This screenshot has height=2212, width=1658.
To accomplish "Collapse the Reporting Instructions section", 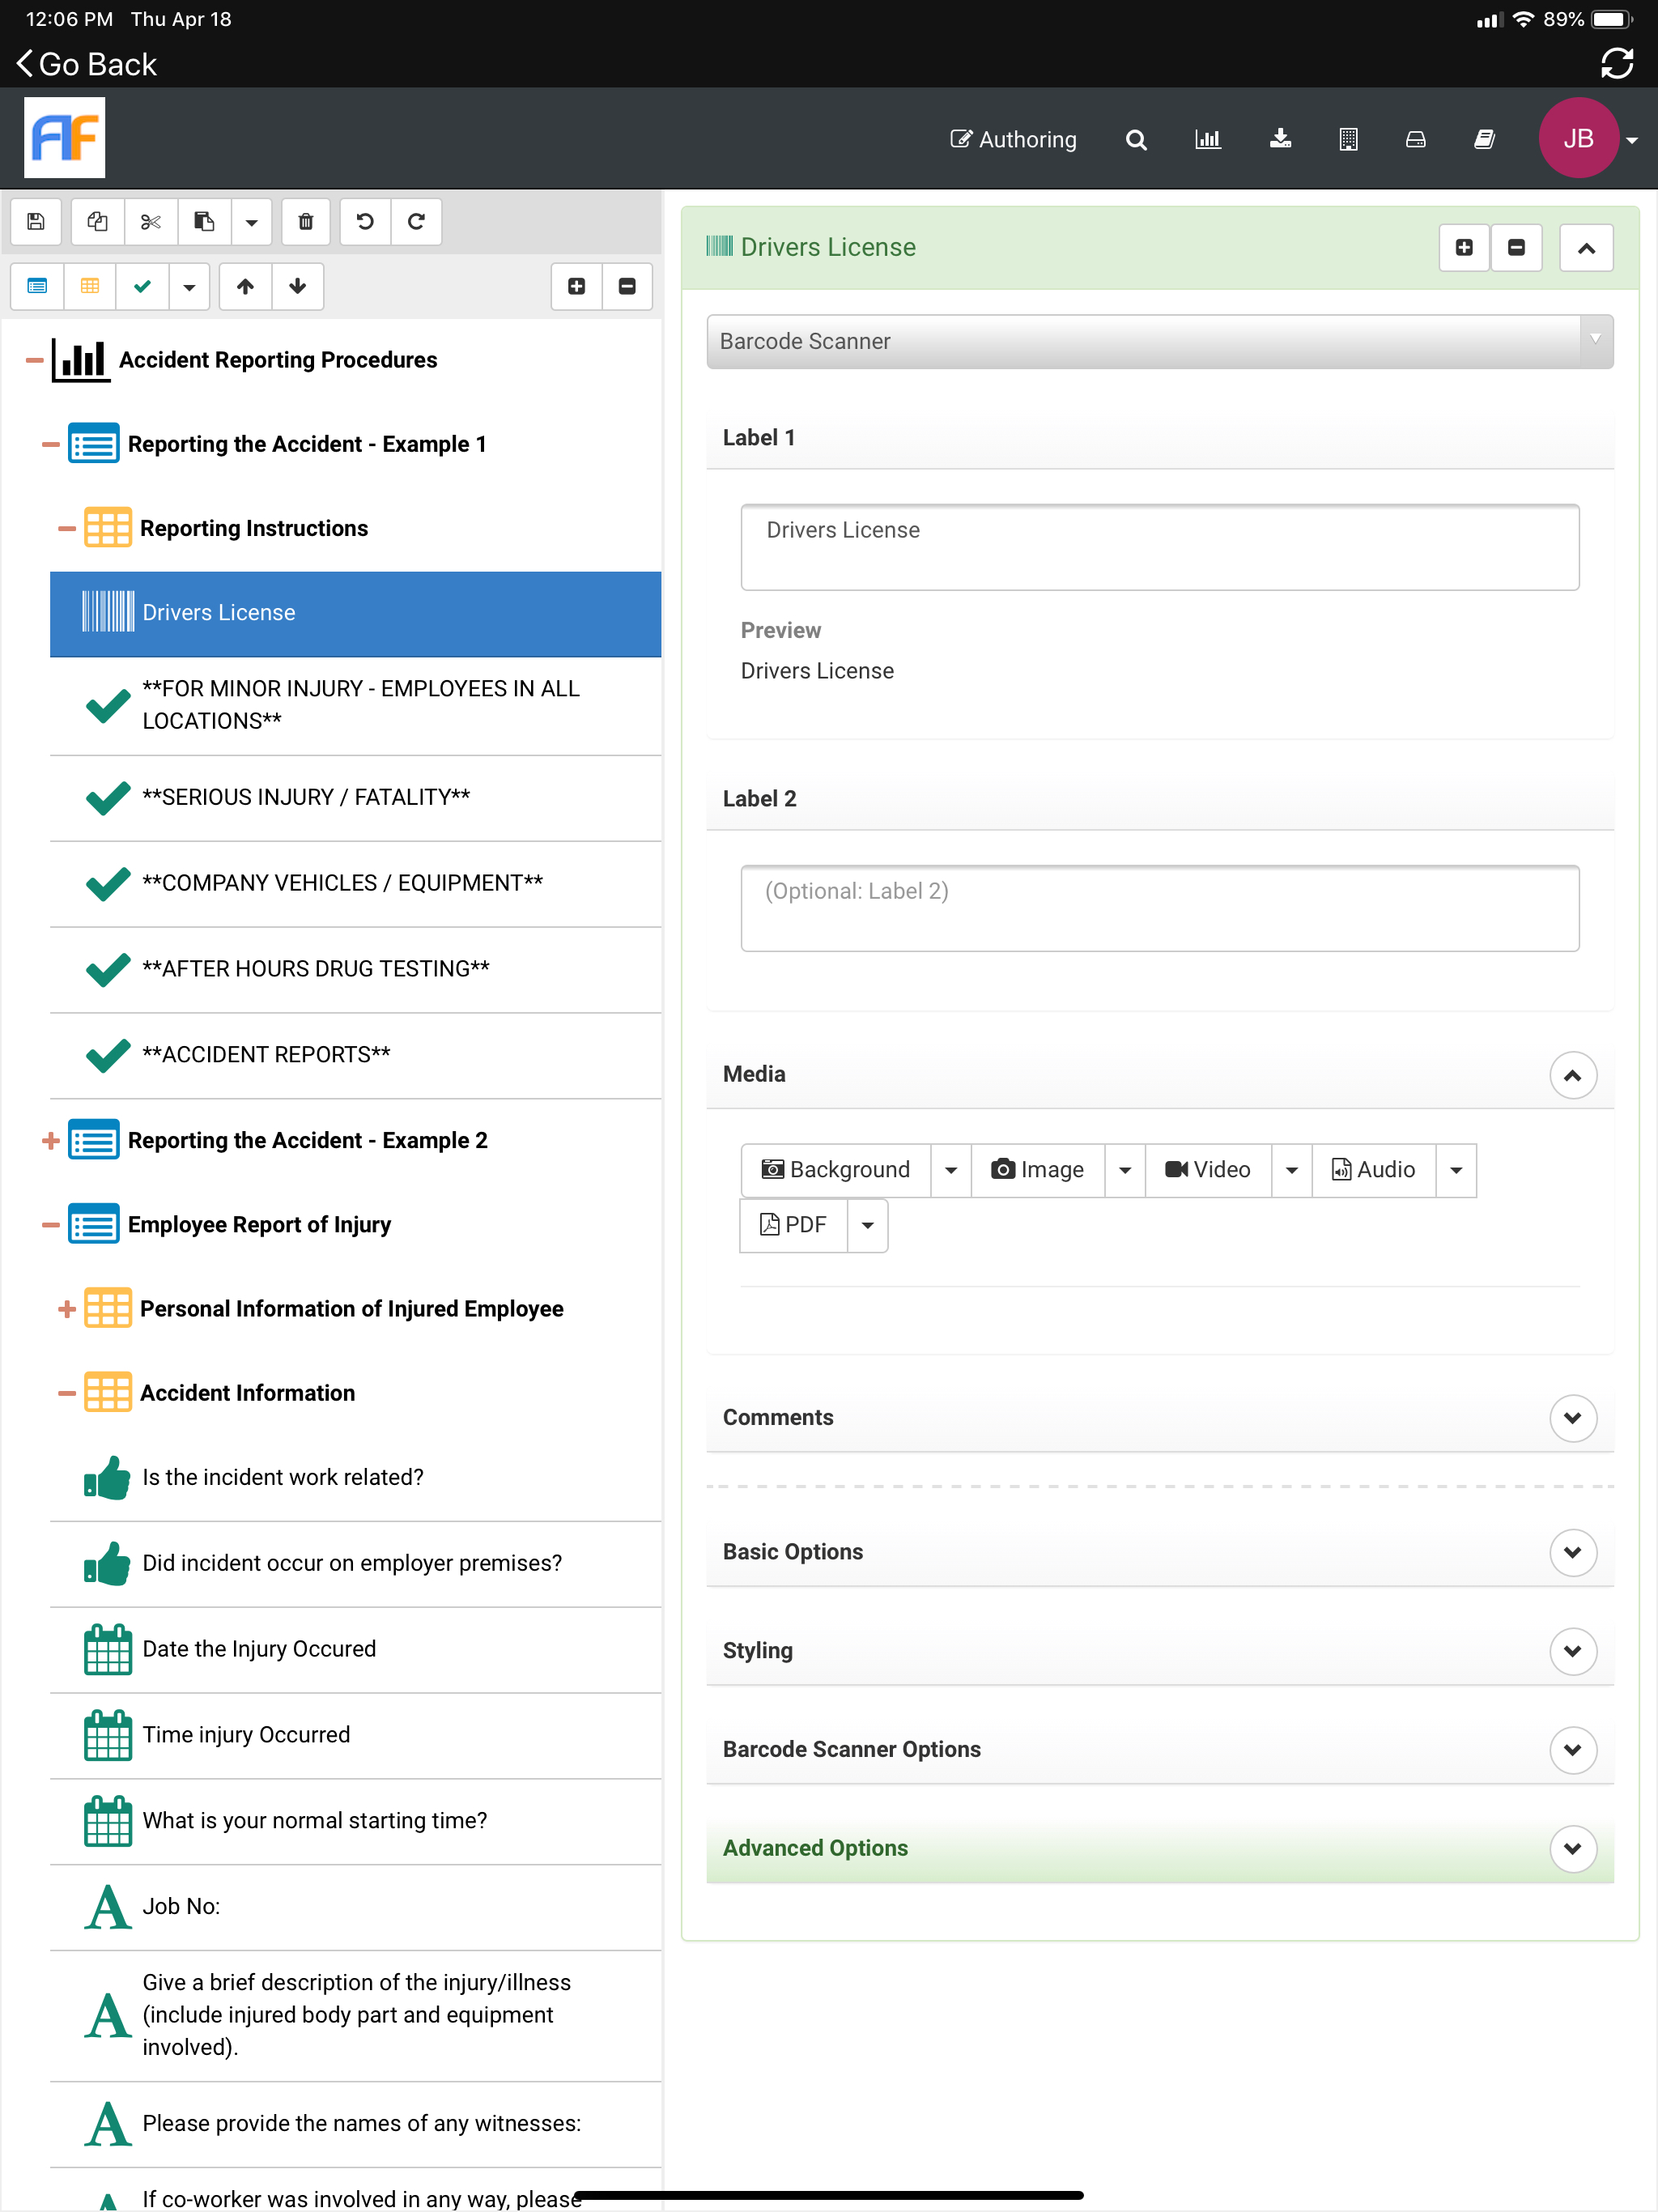I will [67, 528].
